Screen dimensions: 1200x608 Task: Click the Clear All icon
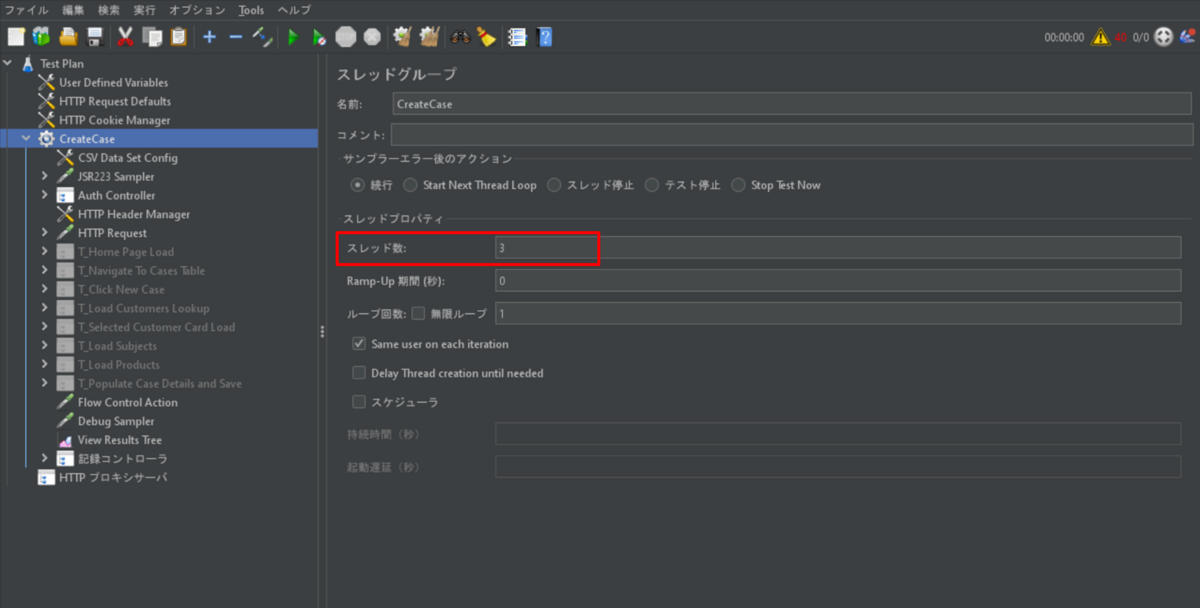pos(429,37)
